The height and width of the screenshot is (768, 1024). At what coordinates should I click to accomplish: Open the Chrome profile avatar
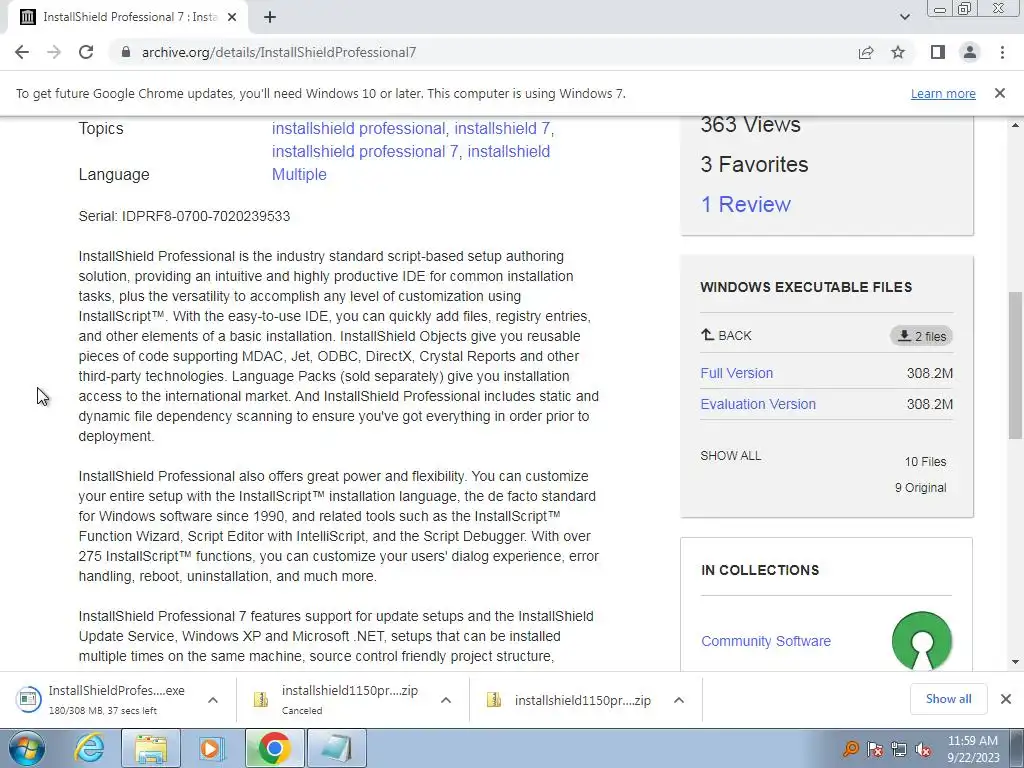tap(970, 52)
